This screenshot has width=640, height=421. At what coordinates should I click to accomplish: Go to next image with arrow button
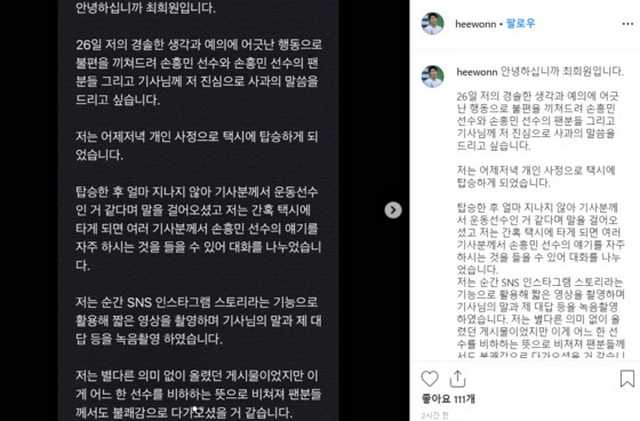(x=393, y=210)
